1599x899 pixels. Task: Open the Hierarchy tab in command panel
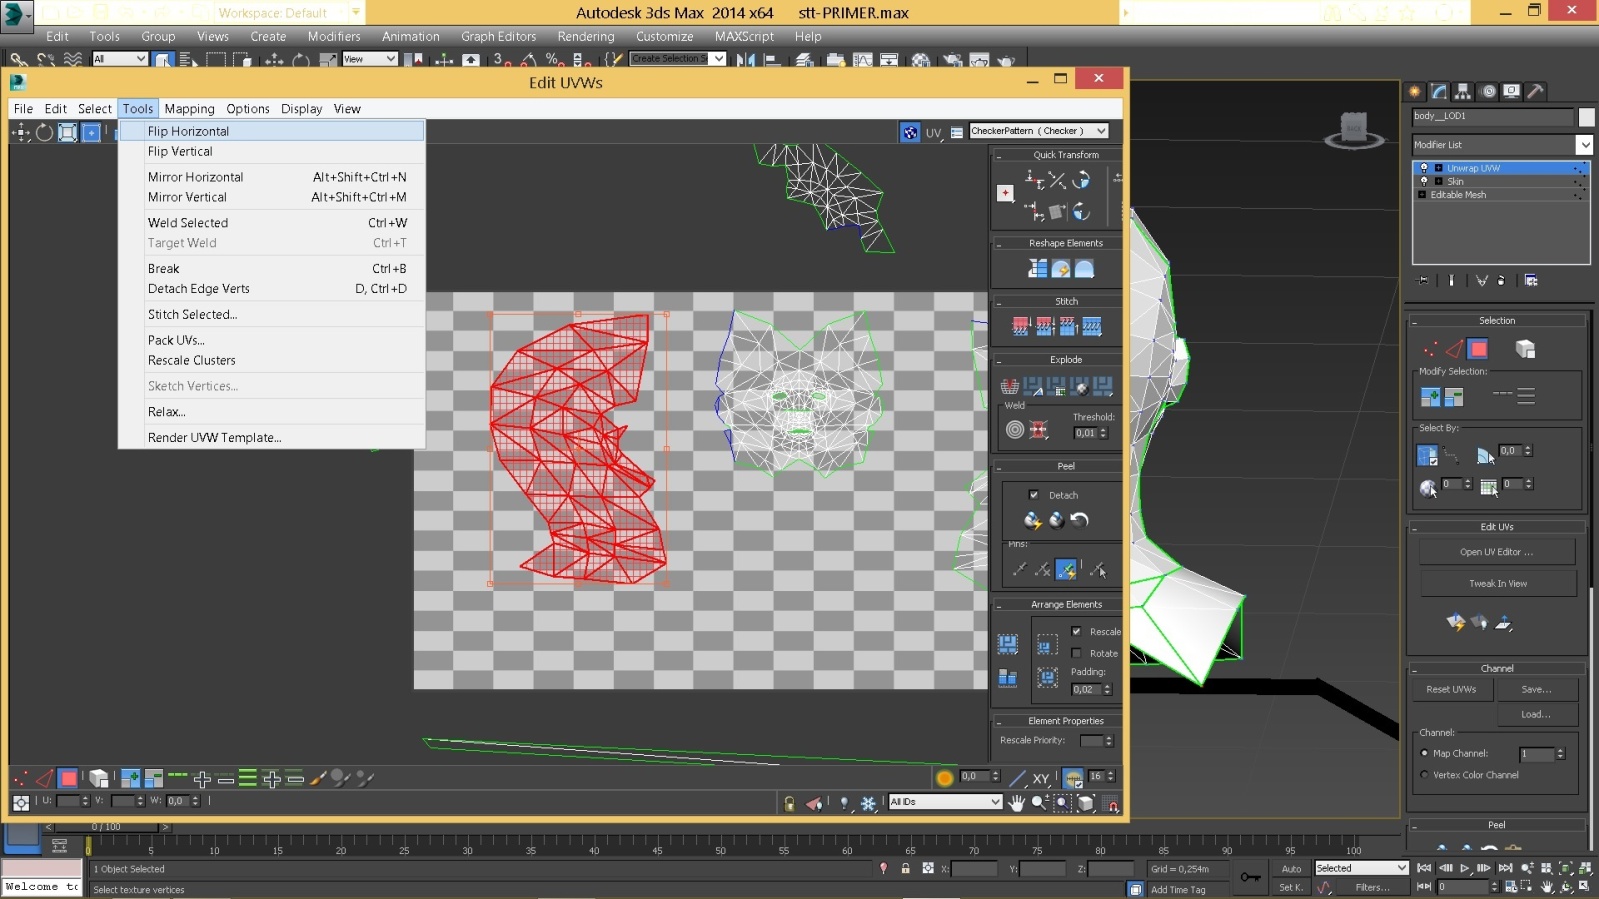[1463, 91]
